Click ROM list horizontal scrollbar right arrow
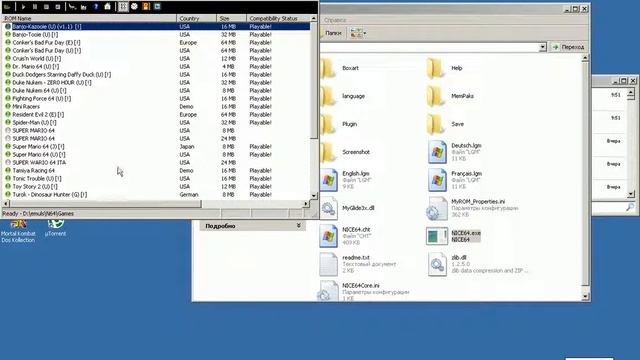 306,203
